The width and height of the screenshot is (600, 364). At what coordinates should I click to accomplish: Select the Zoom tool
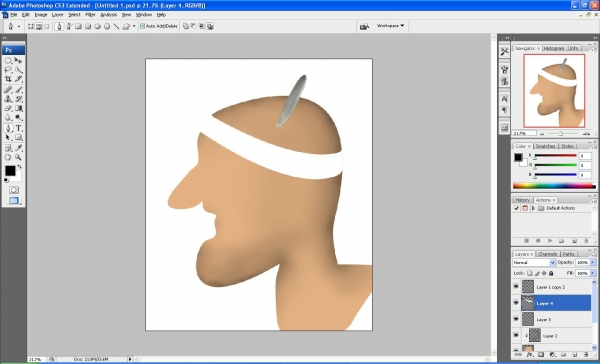click(x=18, y=157)
